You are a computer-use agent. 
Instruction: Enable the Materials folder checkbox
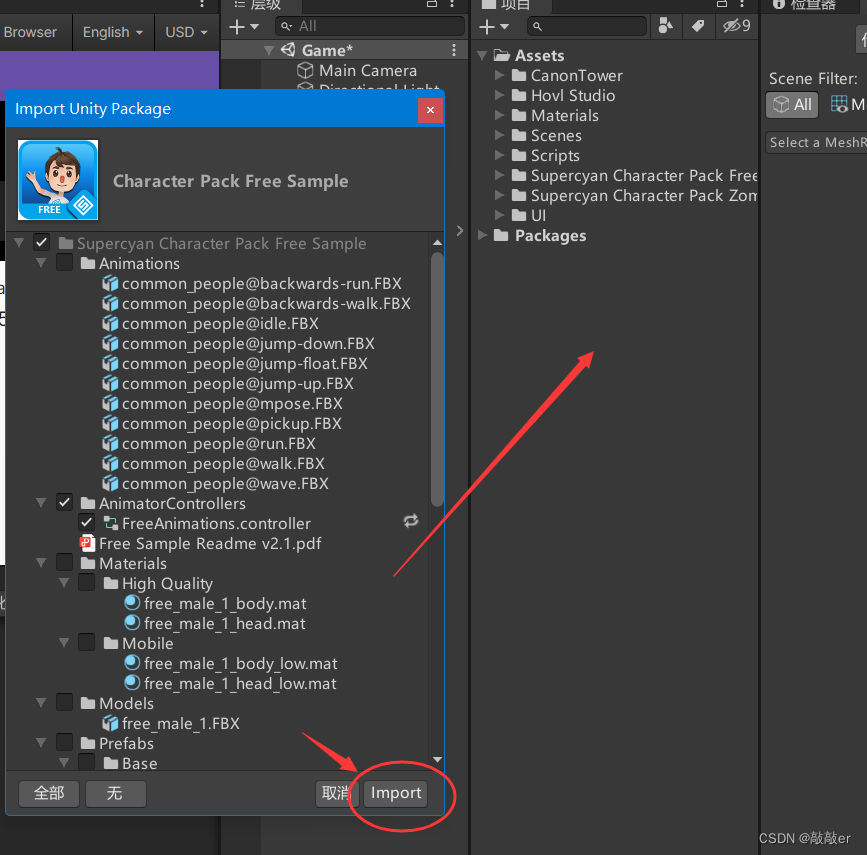pyautogui.click(x=64, y=562)
